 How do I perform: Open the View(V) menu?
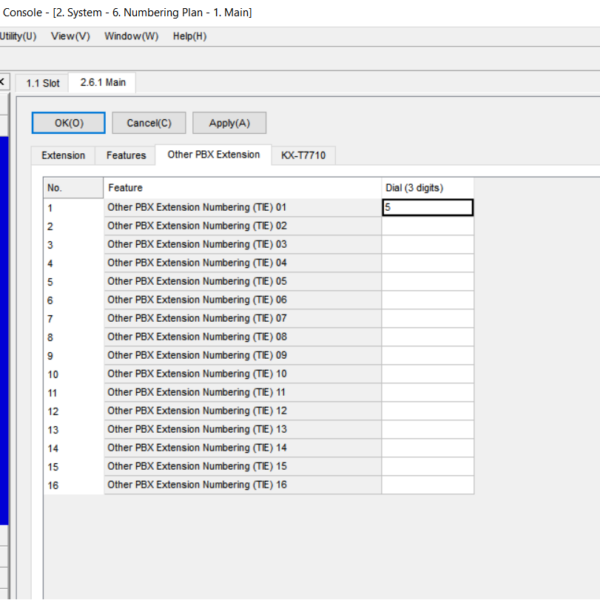coord(70,36)
